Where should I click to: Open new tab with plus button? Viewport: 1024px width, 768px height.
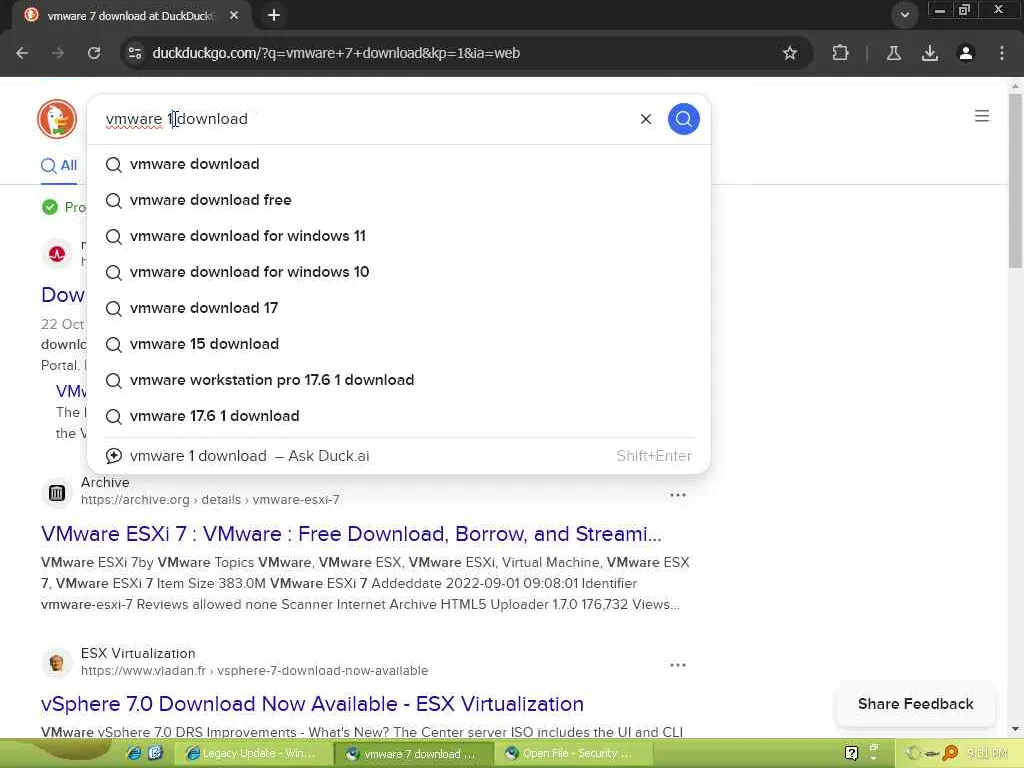[274, 15]
